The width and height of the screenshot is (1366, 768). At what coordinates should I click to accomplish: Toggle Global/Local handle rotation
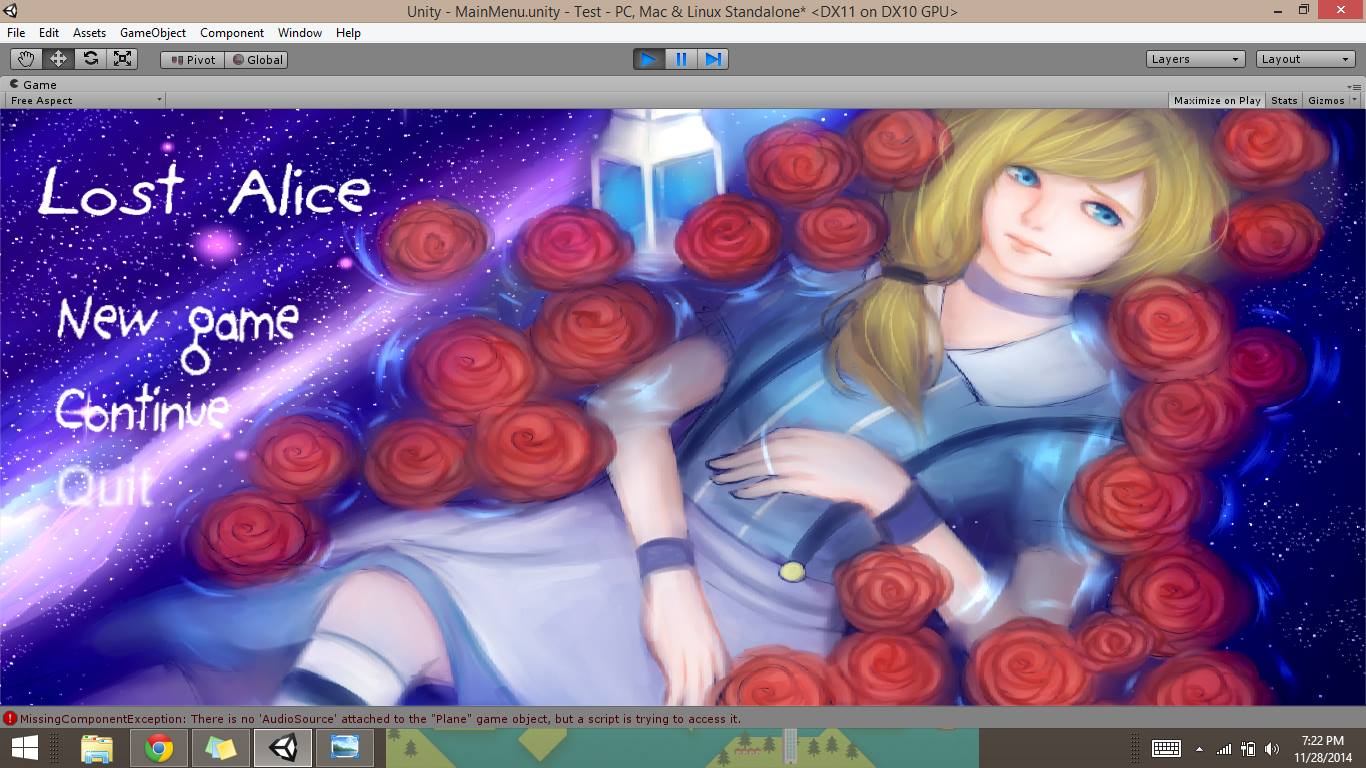257,60
